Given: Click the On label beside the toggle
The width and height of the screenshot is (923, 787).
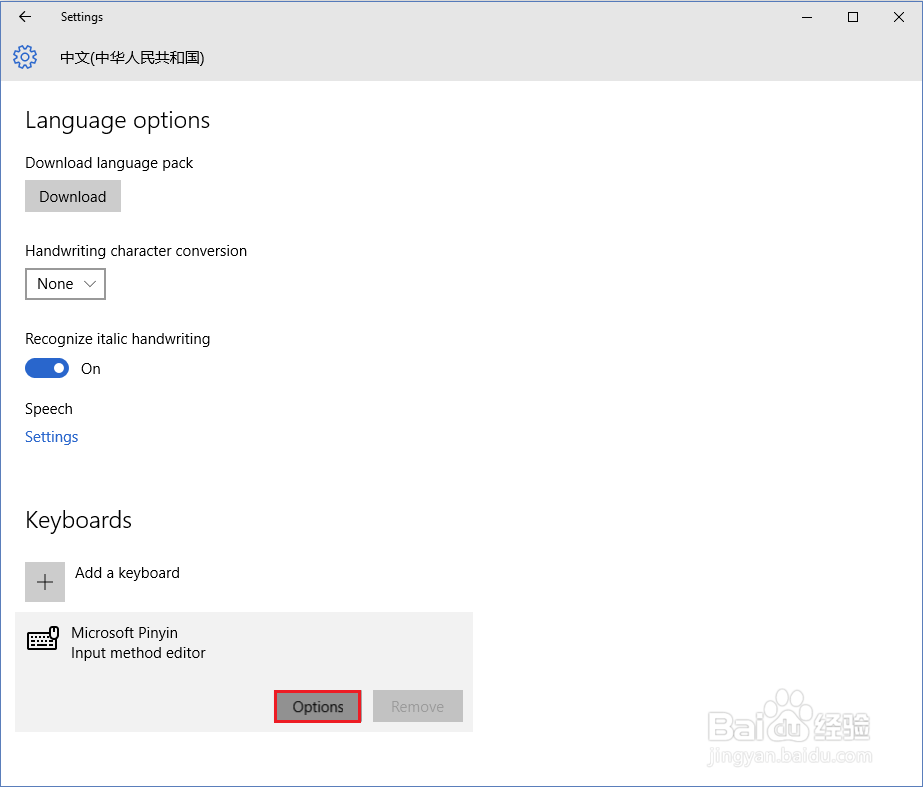Looking at the screenshot, I should pyautogui.click(x=91, y=369).
